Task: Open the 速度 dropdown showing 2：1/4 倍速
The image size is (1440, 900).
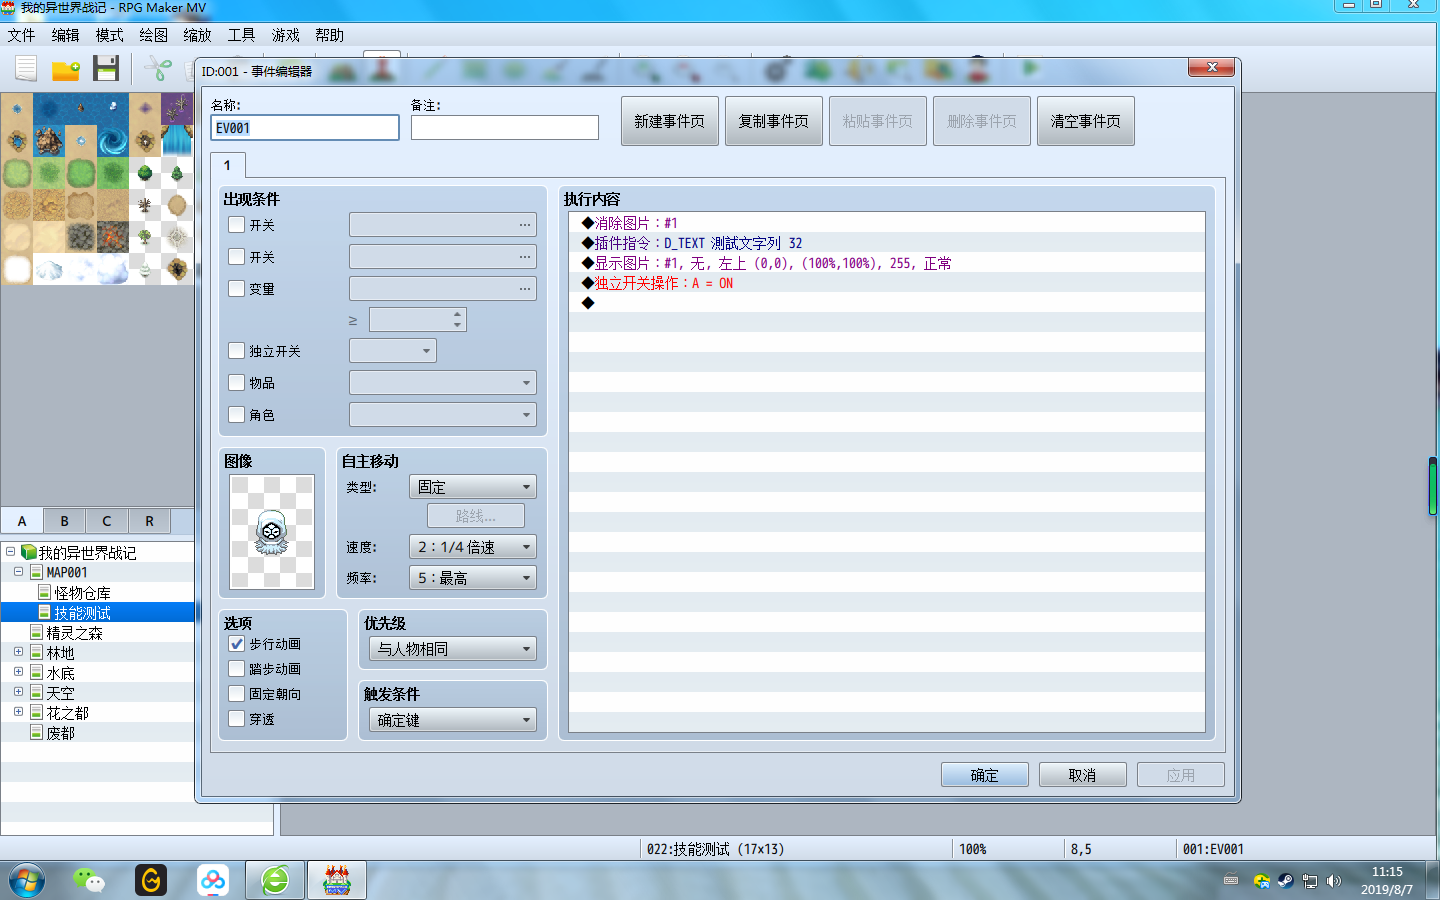Action: tap(473, 547)
